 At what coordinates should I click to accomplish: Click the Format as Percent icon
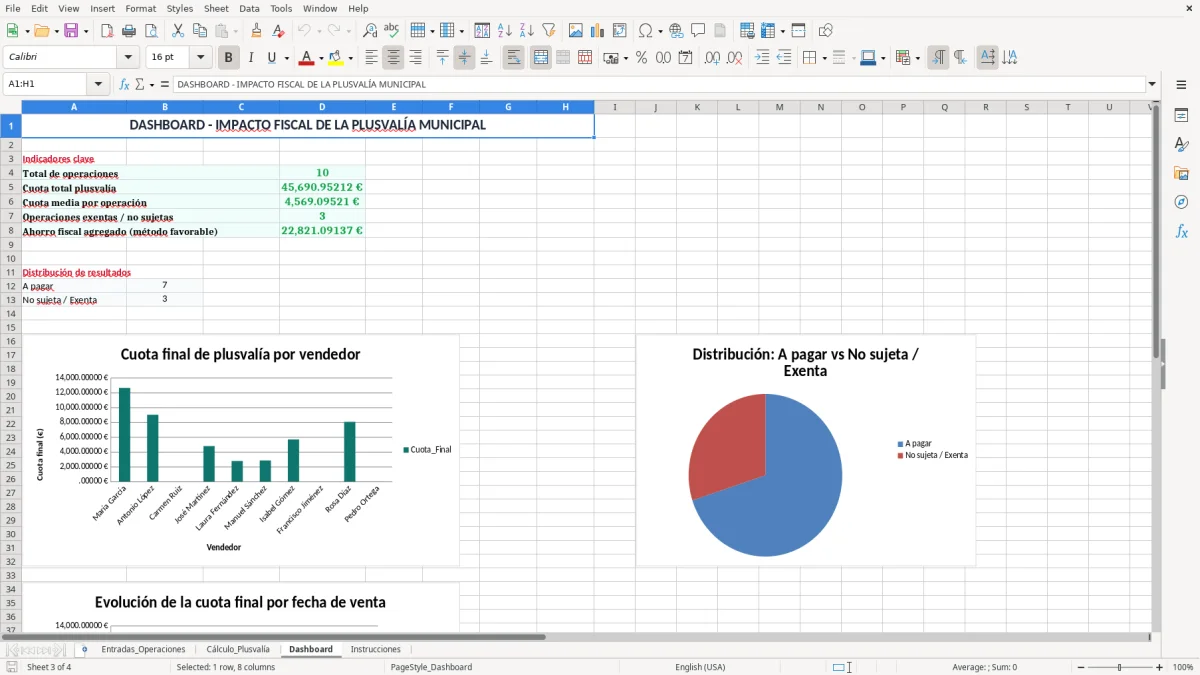(641, 58)
